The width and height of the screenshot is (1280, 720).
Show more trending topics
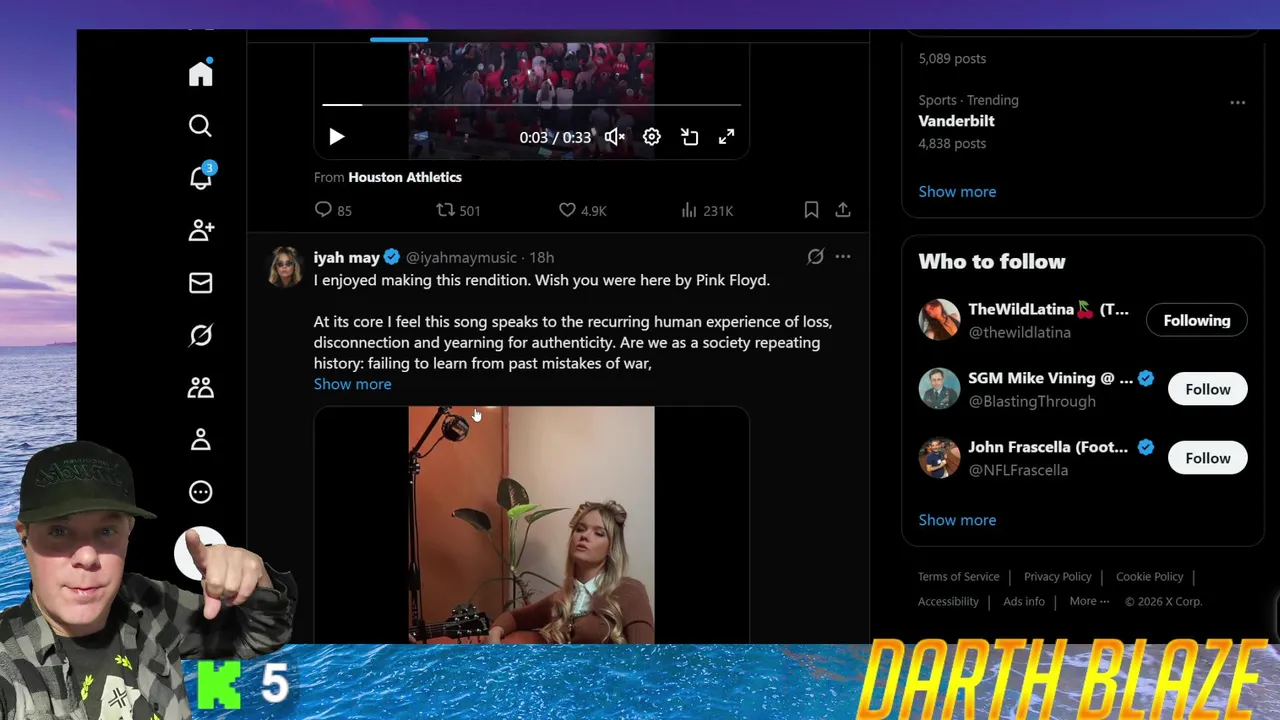point(957,191)
